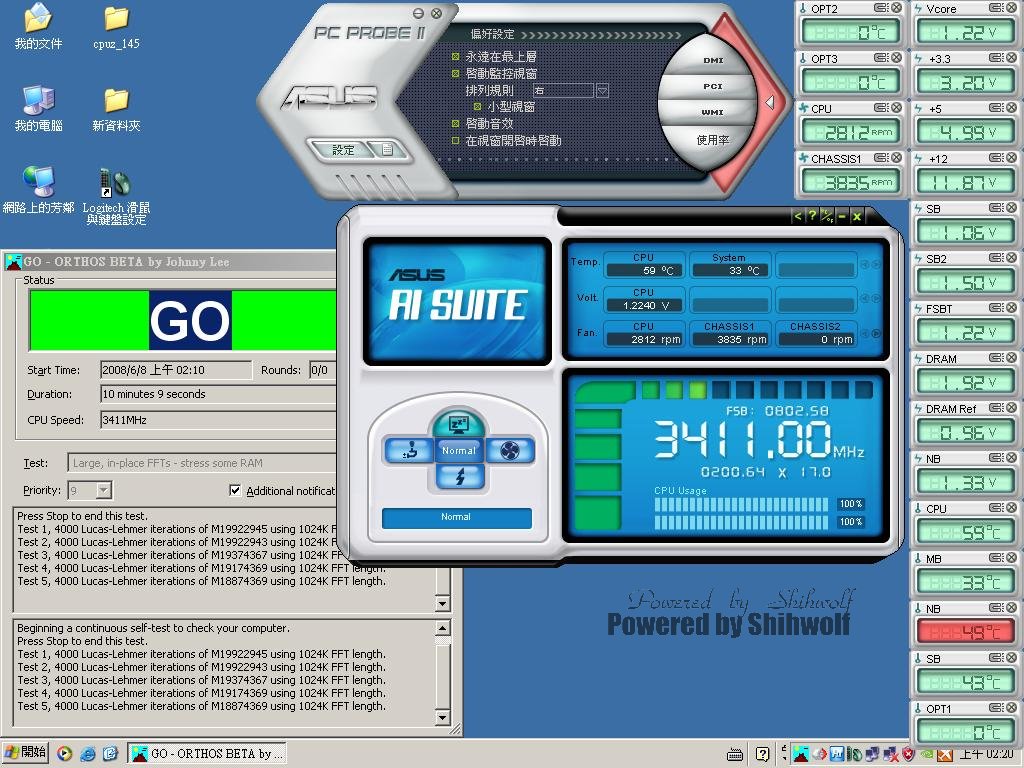Click the AI Gear lever icon in AI Suite
The width and height of the screenshot is (1024, 768).
tap(409, 451)
